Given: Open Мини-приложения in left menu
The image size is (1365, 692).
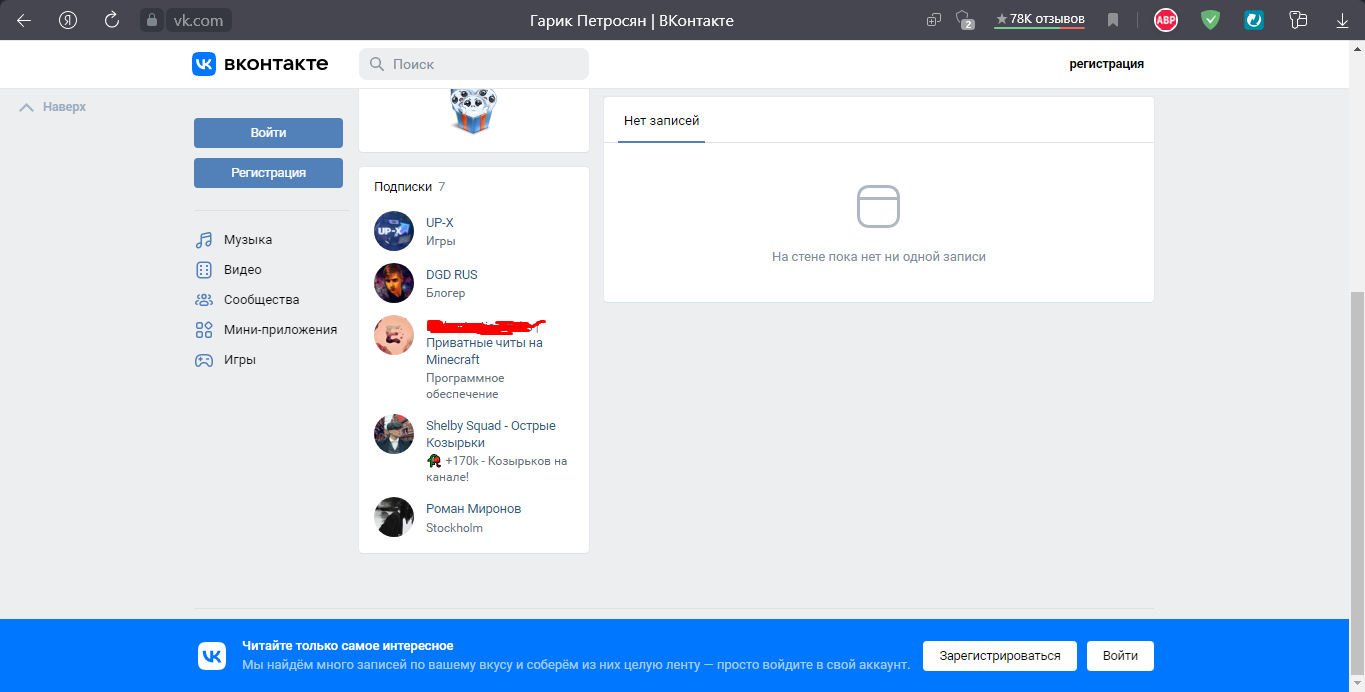Looking at the screenshot, I should coord(280,330).
